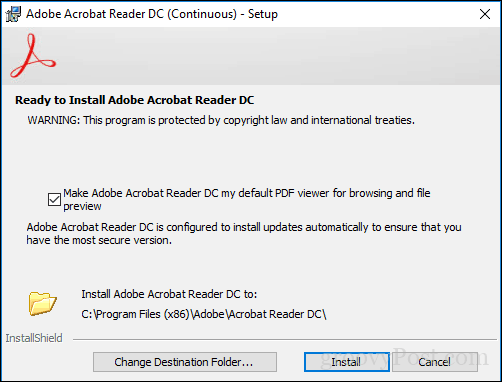
Task: Click the installer icon in the title bar
Action: [13, 14]
